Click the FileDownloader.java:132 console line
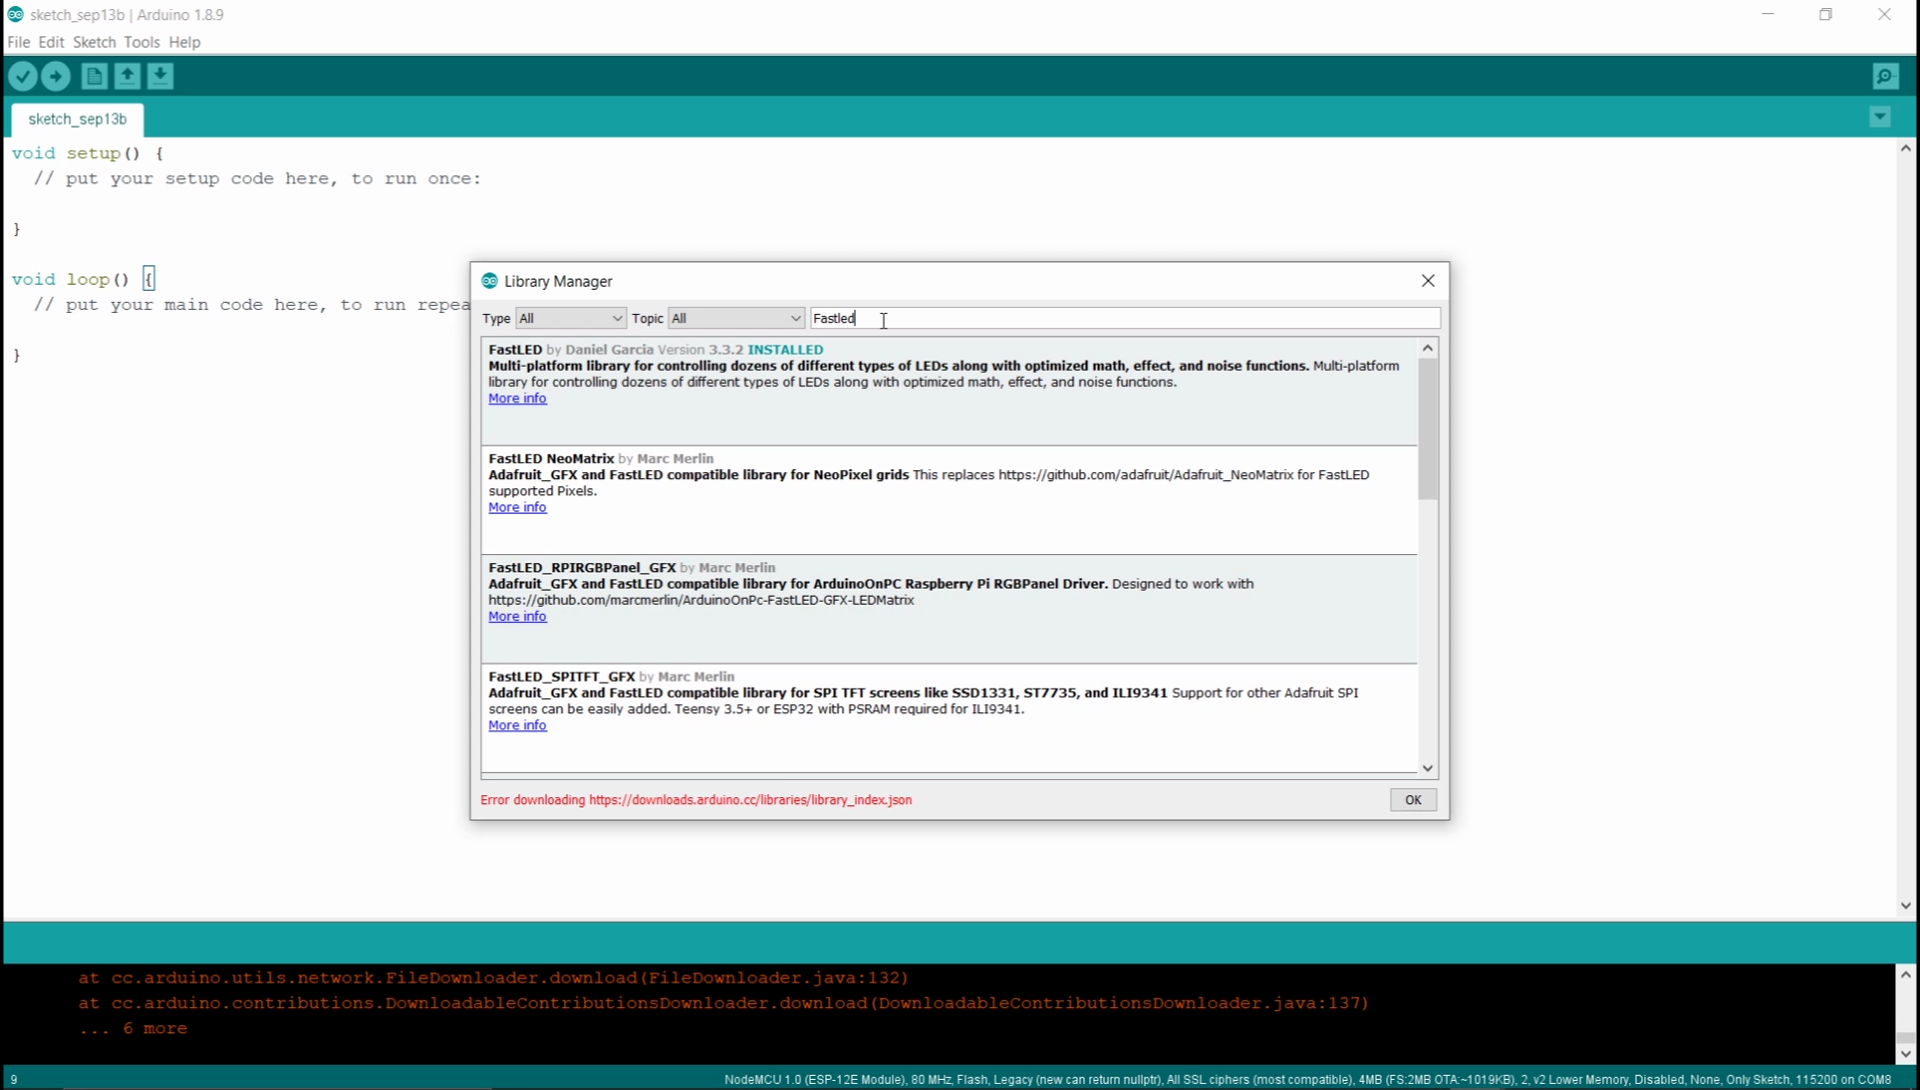Screen dimensions: 1920x1090 [493, 978]
